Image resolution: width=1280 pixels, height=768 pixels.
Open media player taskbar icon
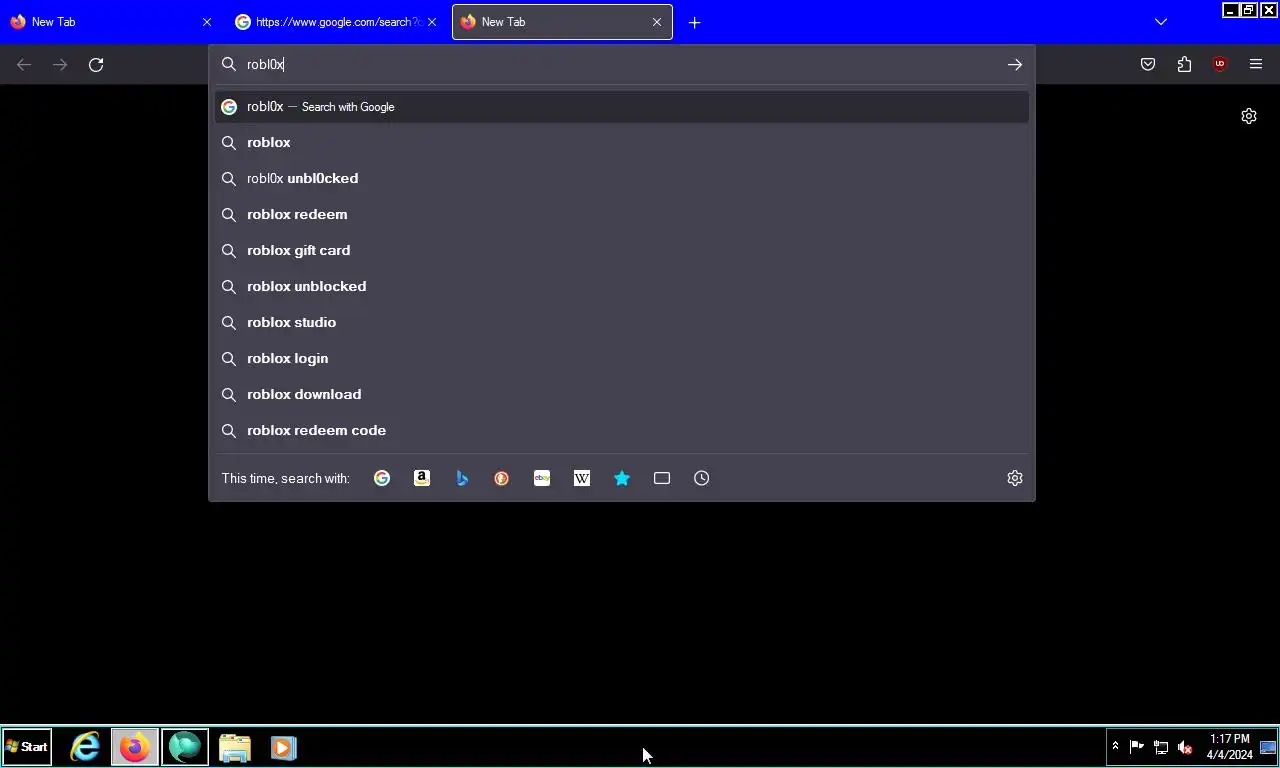pyautogui.click(x=284, y=747)
